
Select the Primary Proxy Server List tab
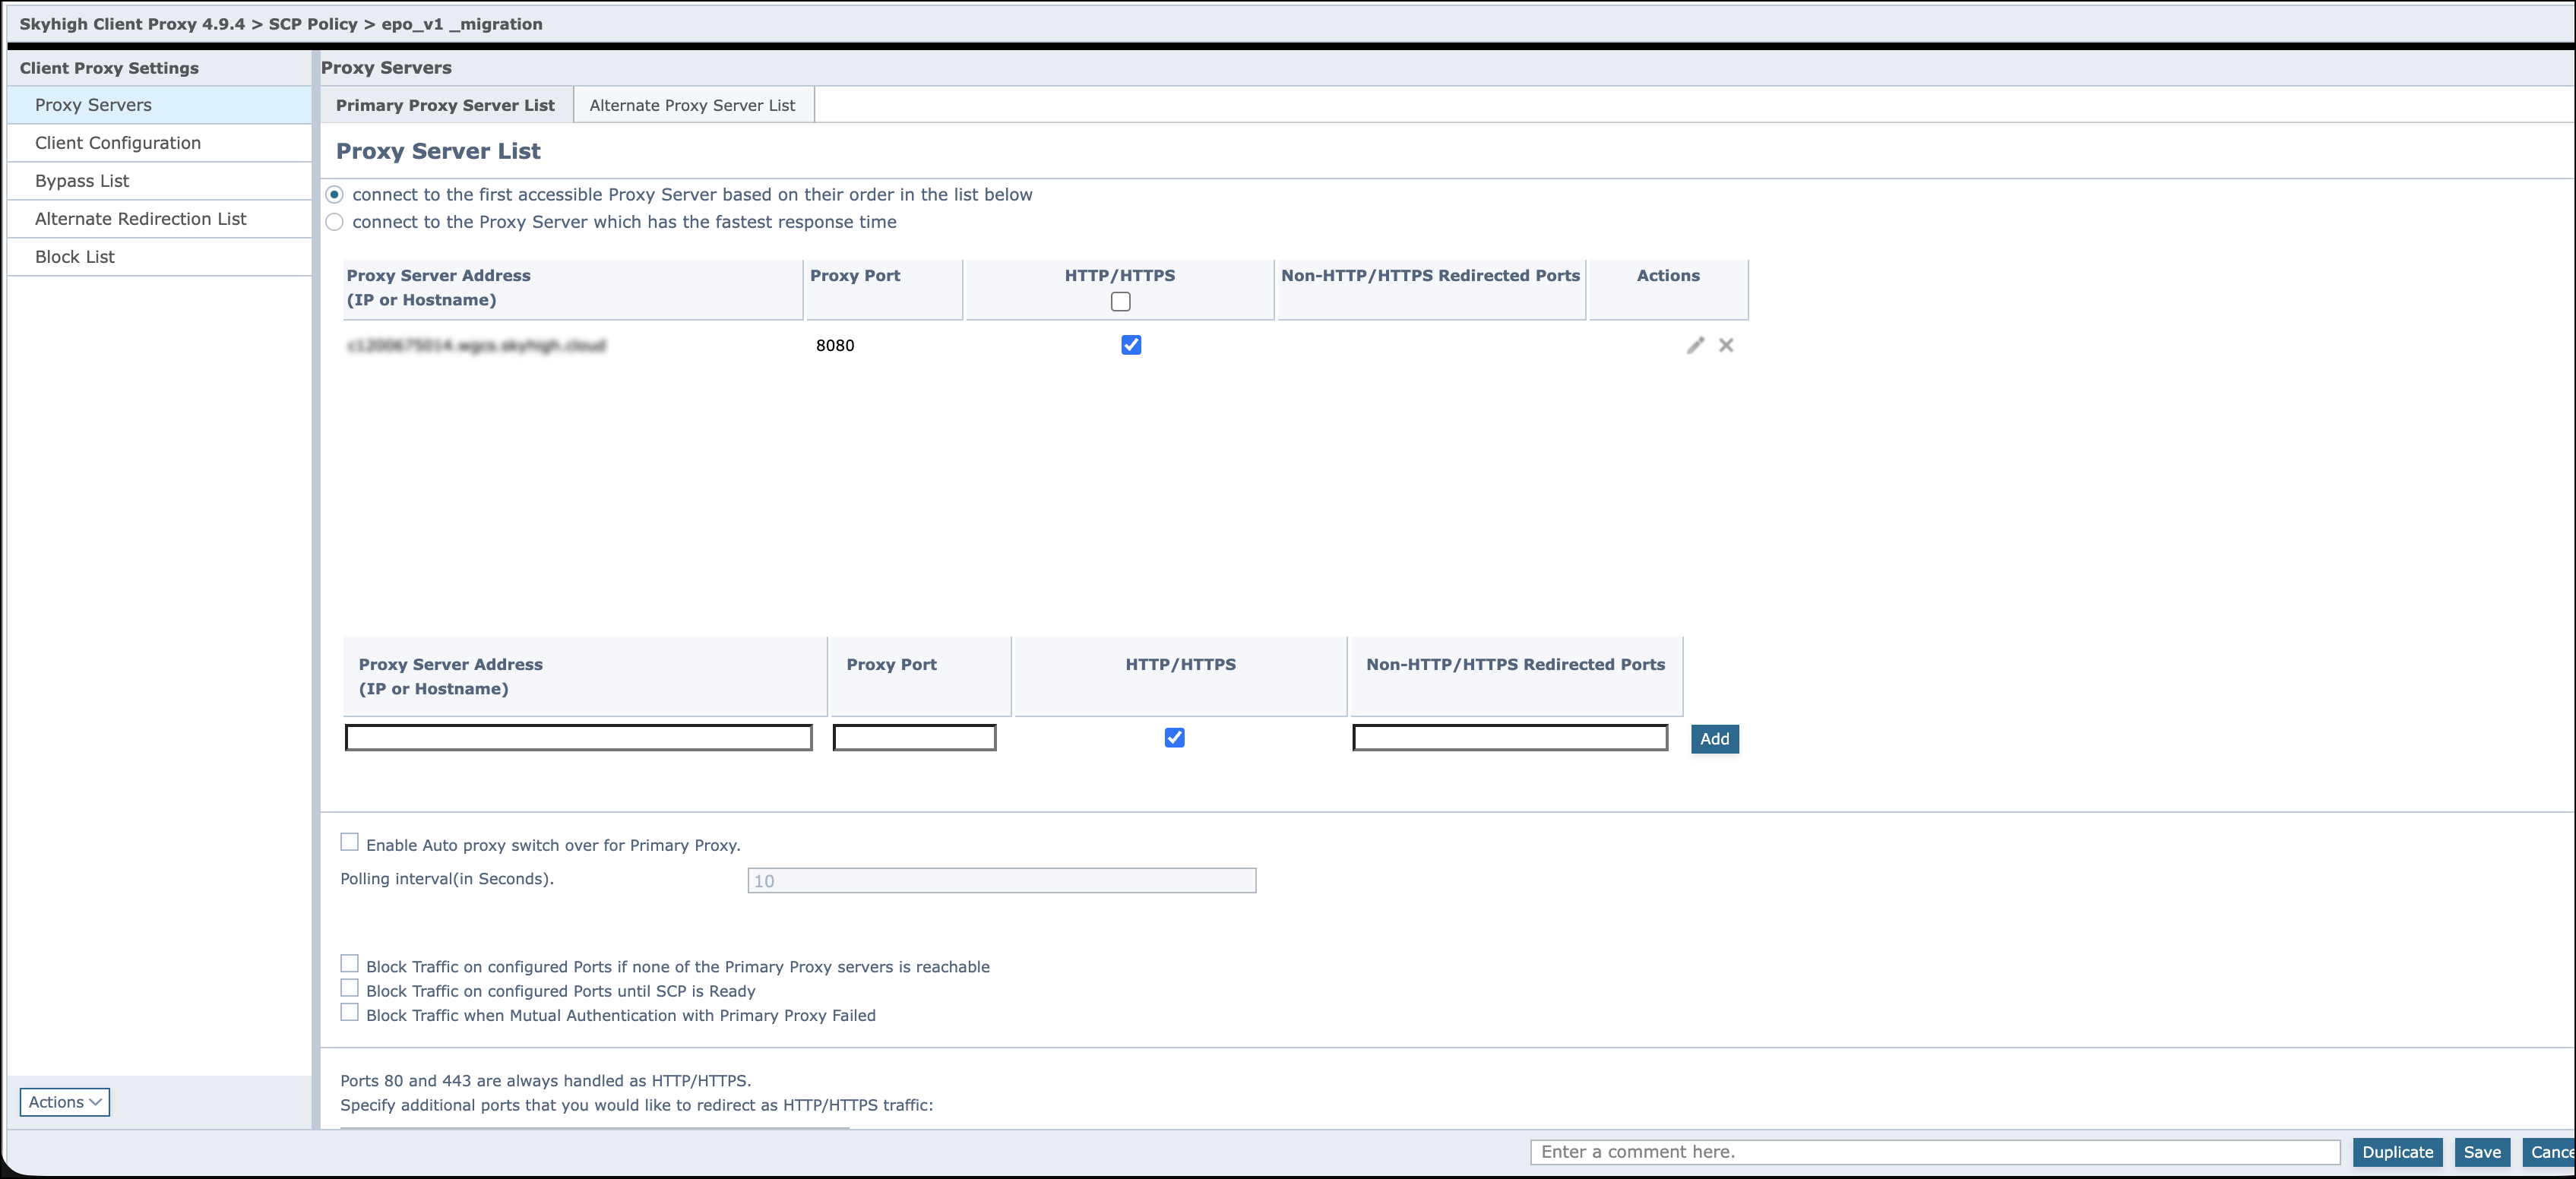pyautogui.click(x=445, y=105)
